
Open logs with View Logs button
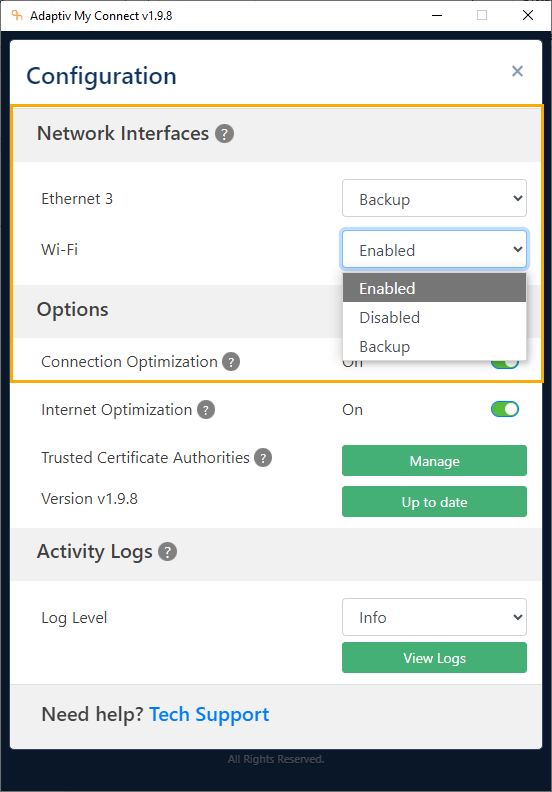coord(434,658)
